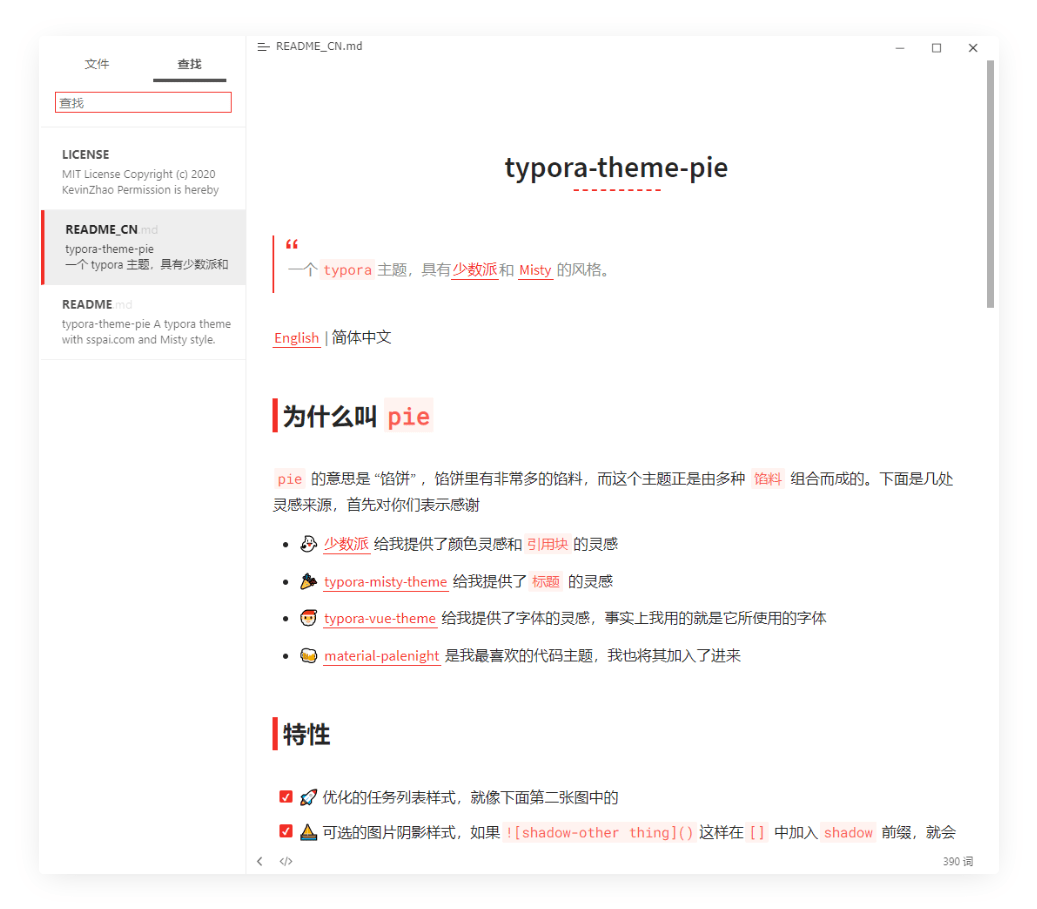Click the ![shadow-other thing]() code snippet

599,832
